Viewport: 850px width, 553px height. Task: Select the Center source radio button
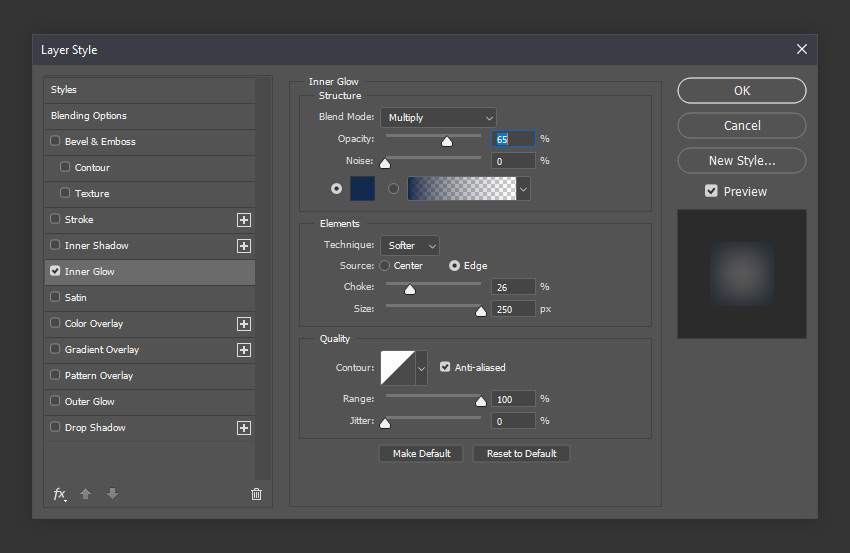pyautogui.click(x=384, y=266)
